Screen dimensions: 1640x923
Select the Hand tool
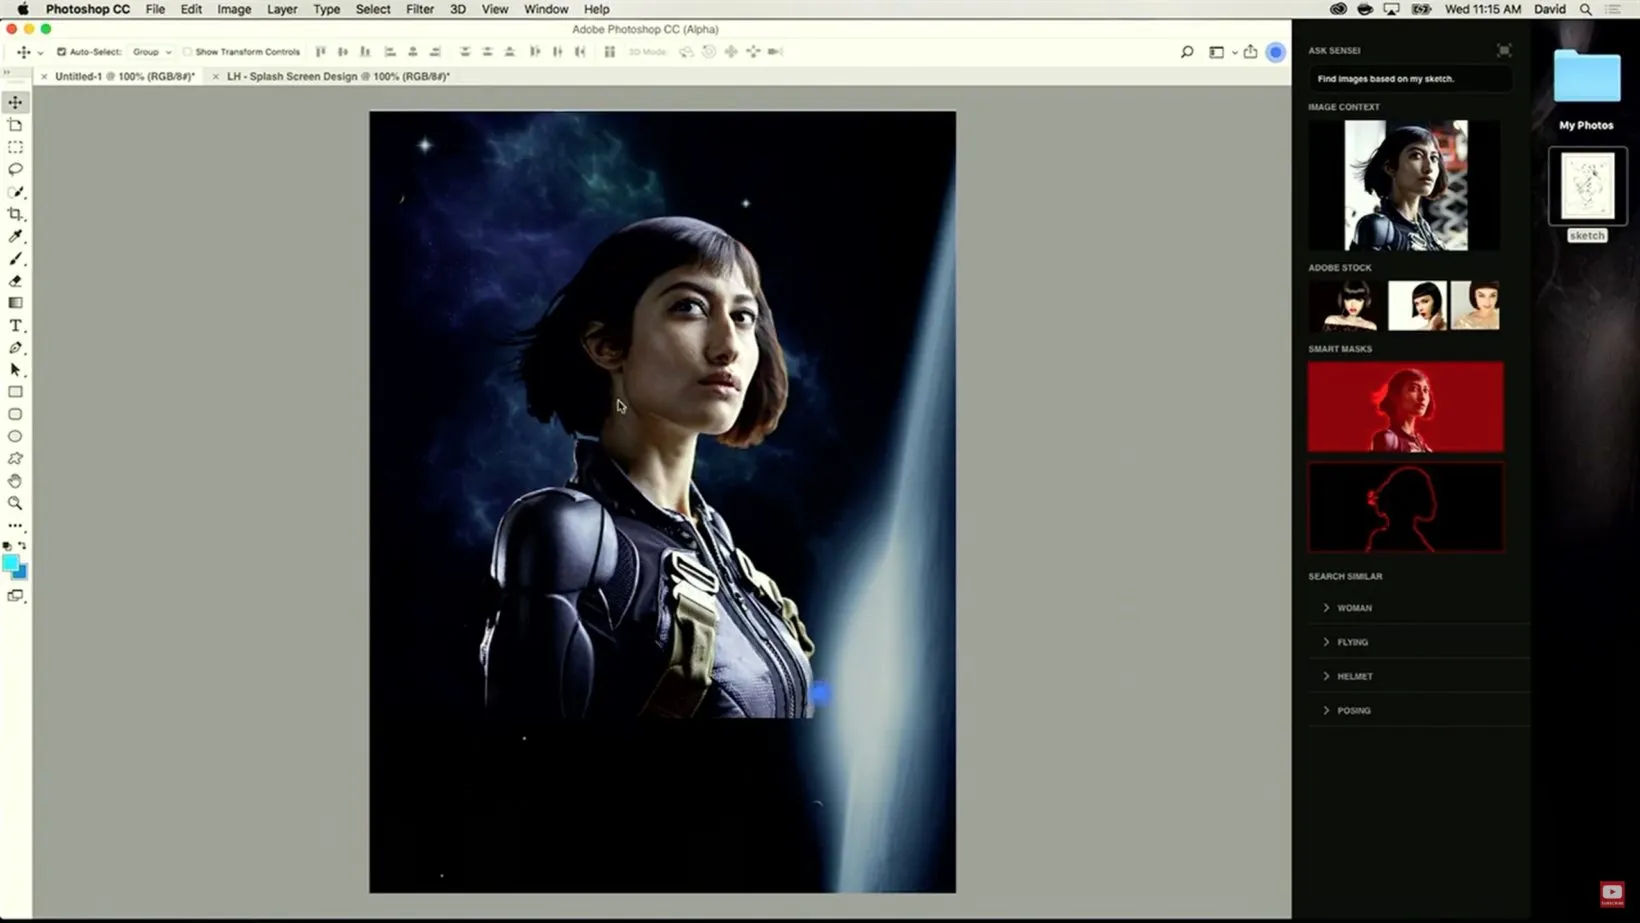tap(15, 481)
